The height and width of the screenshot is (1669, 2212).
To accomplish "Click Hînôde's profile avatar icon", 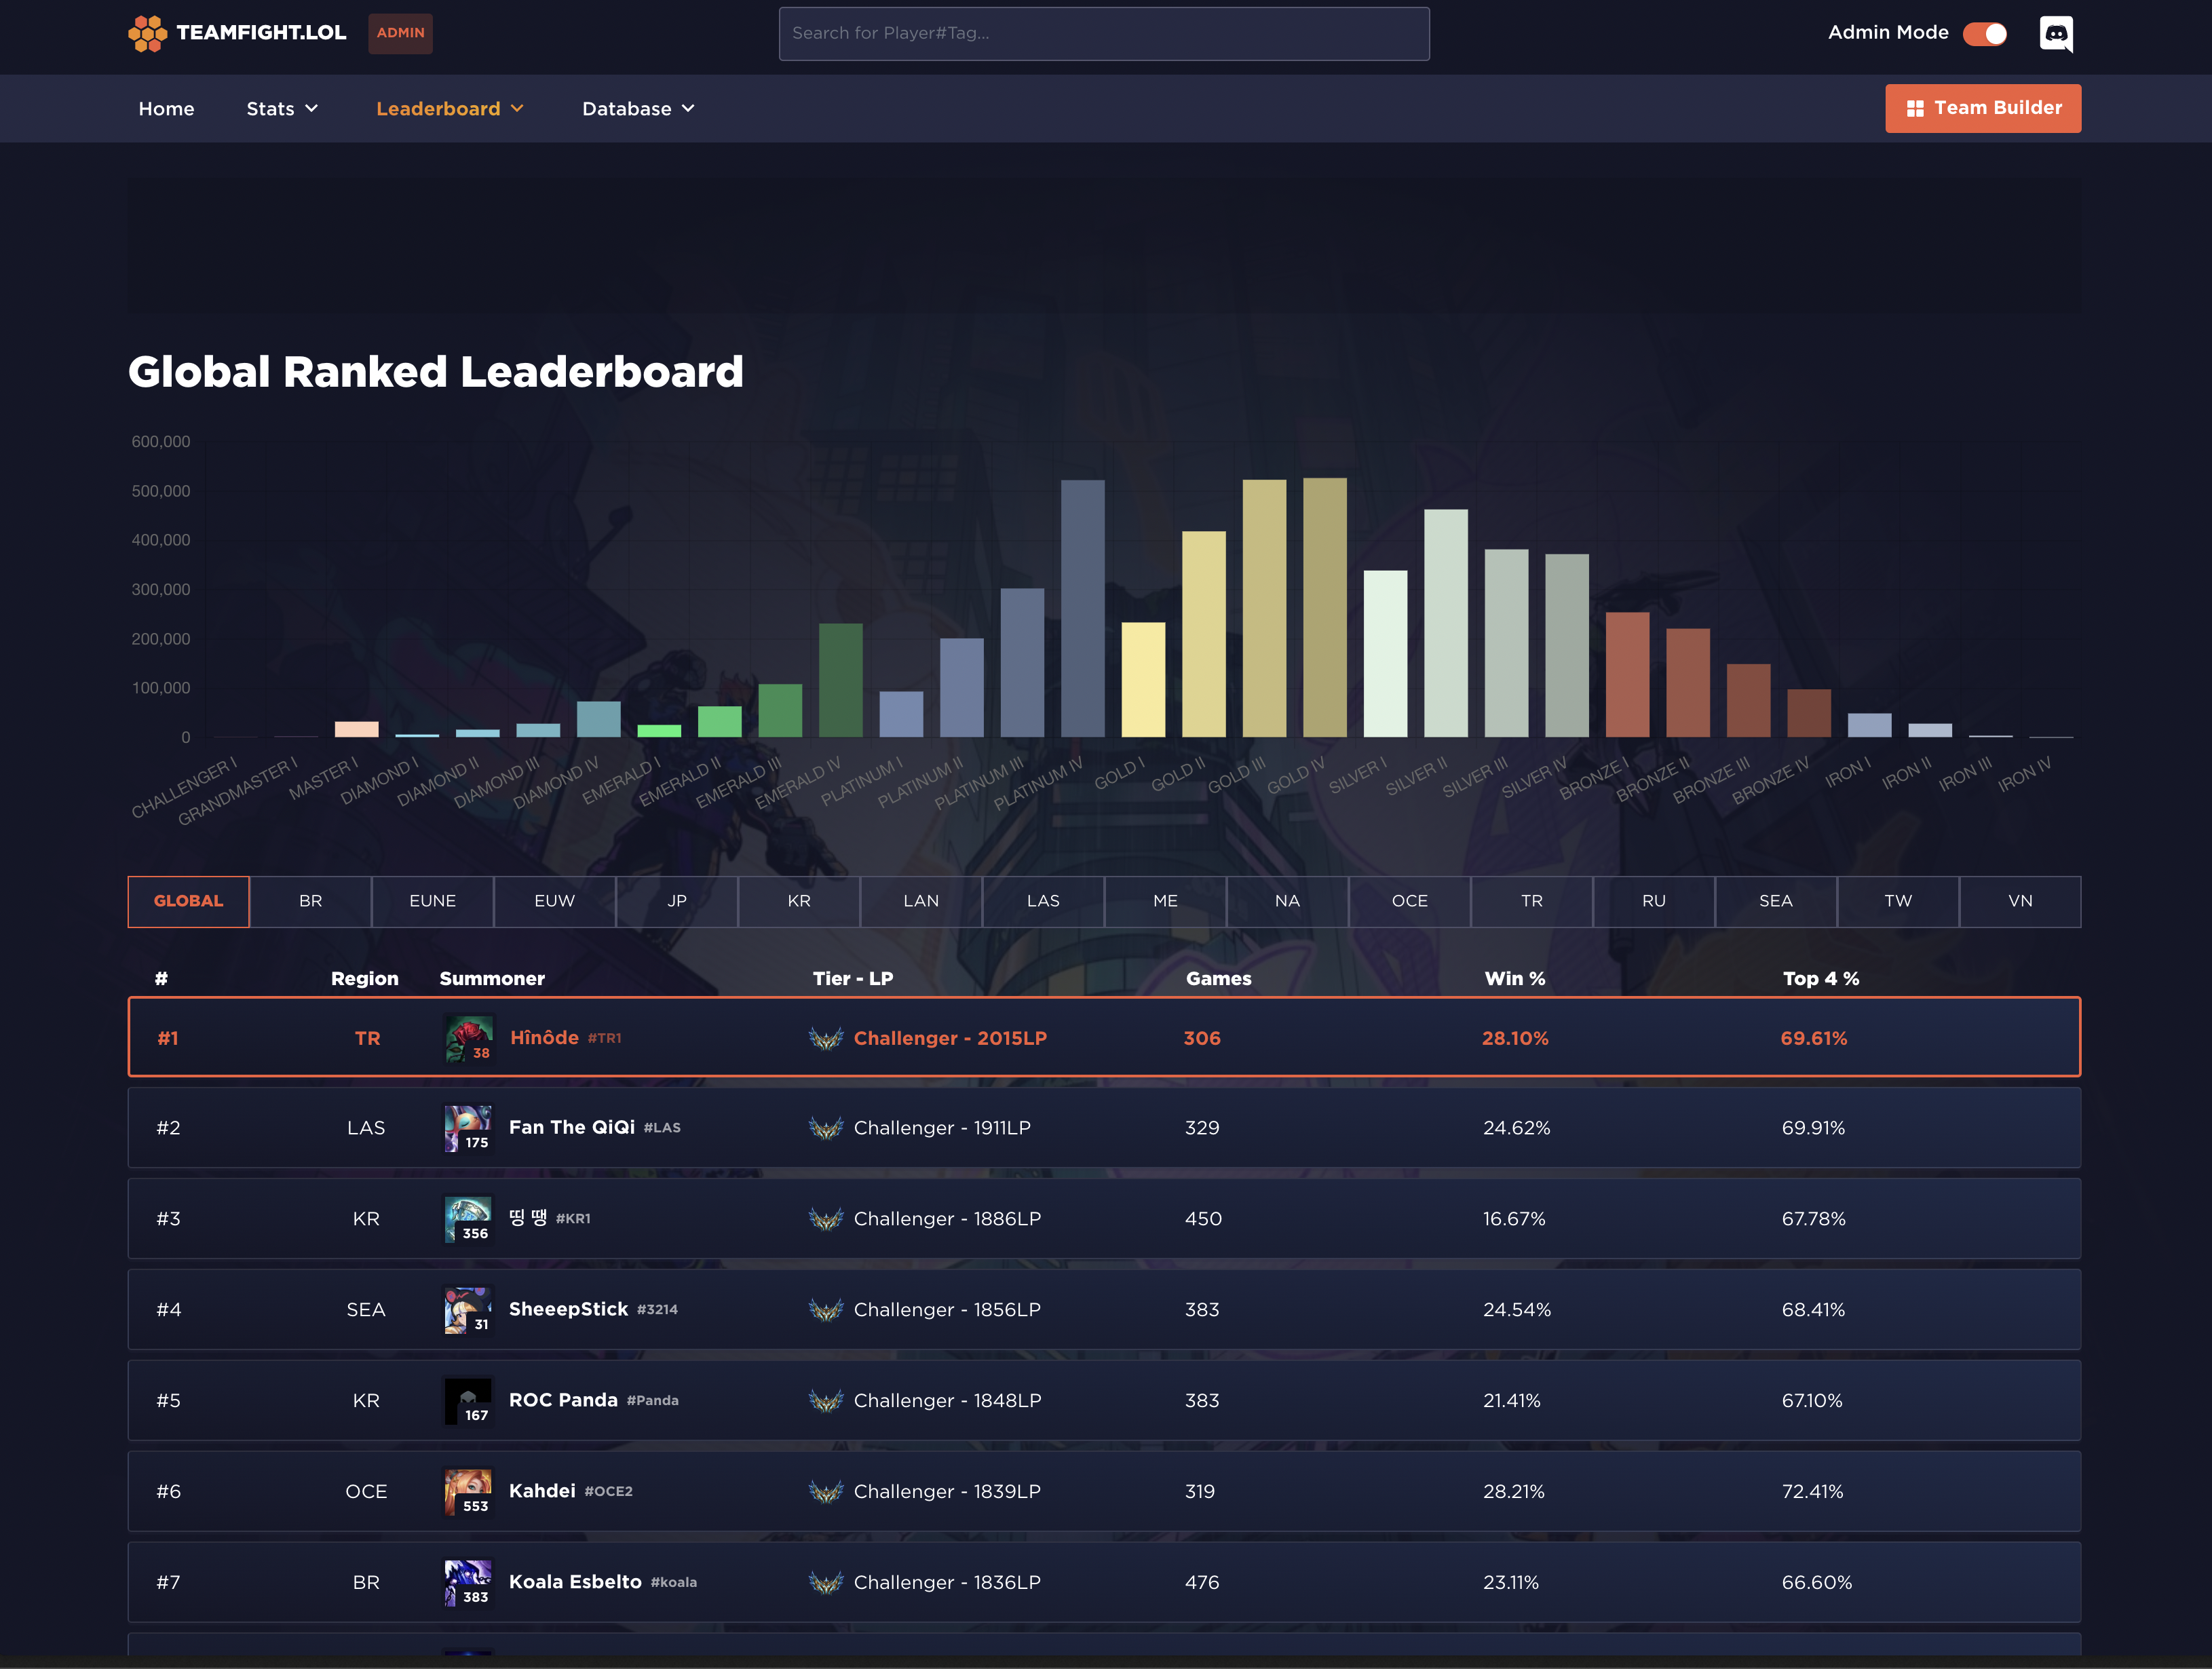I will click(468, 1038).
